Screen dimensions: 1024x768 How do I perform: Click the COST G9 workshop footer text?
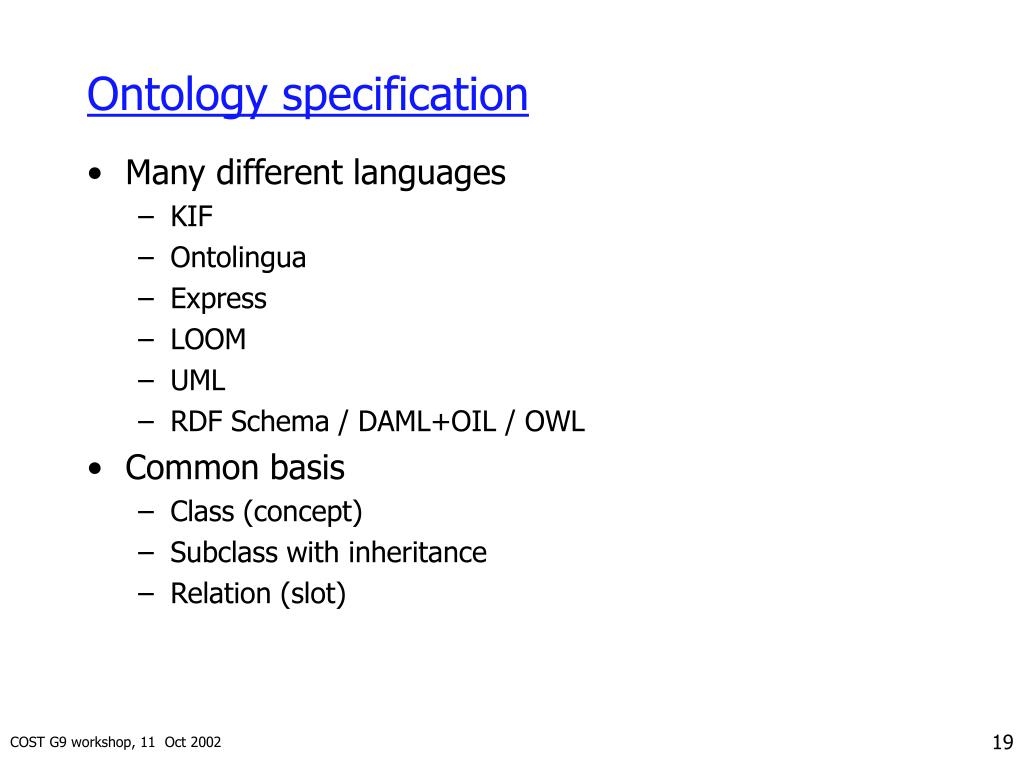tap(116, 742)
